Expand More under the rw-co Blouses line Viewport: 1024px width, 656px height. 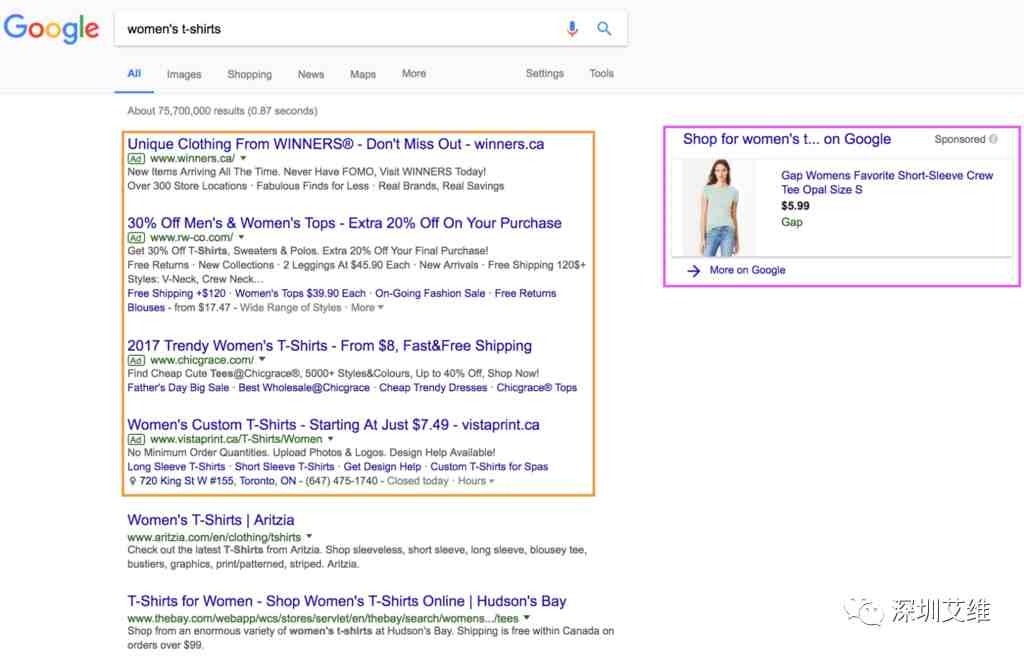[367, 308]
